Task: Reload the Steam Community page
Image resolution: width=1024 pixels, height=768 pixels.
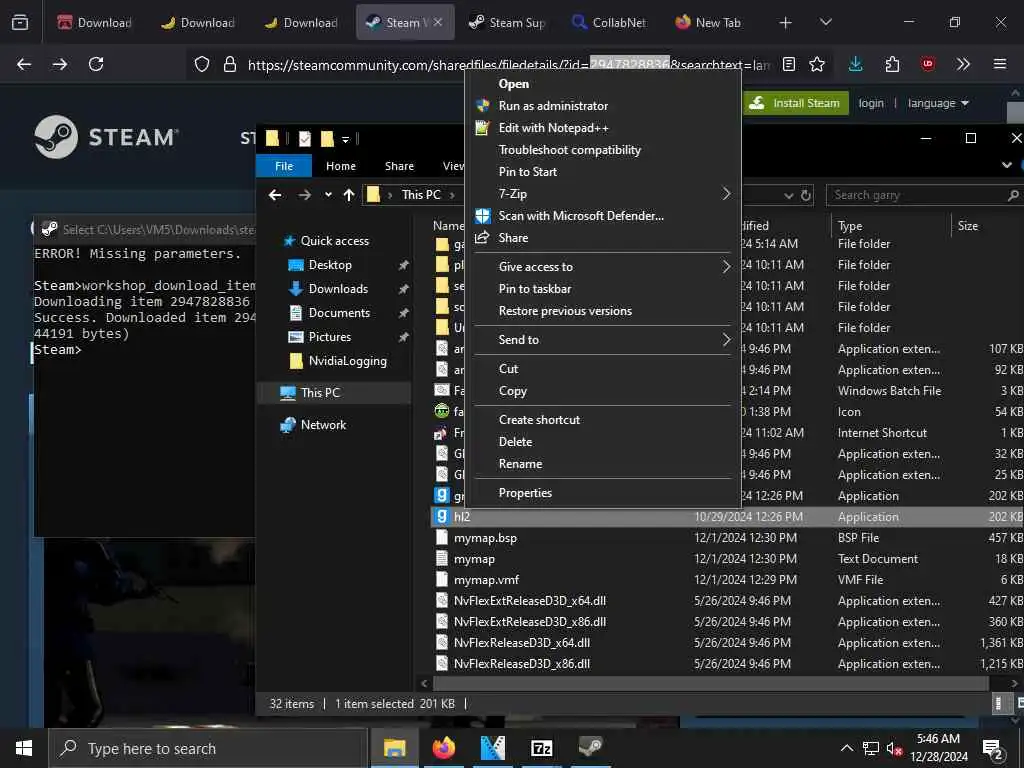Action: pos(96,64)
